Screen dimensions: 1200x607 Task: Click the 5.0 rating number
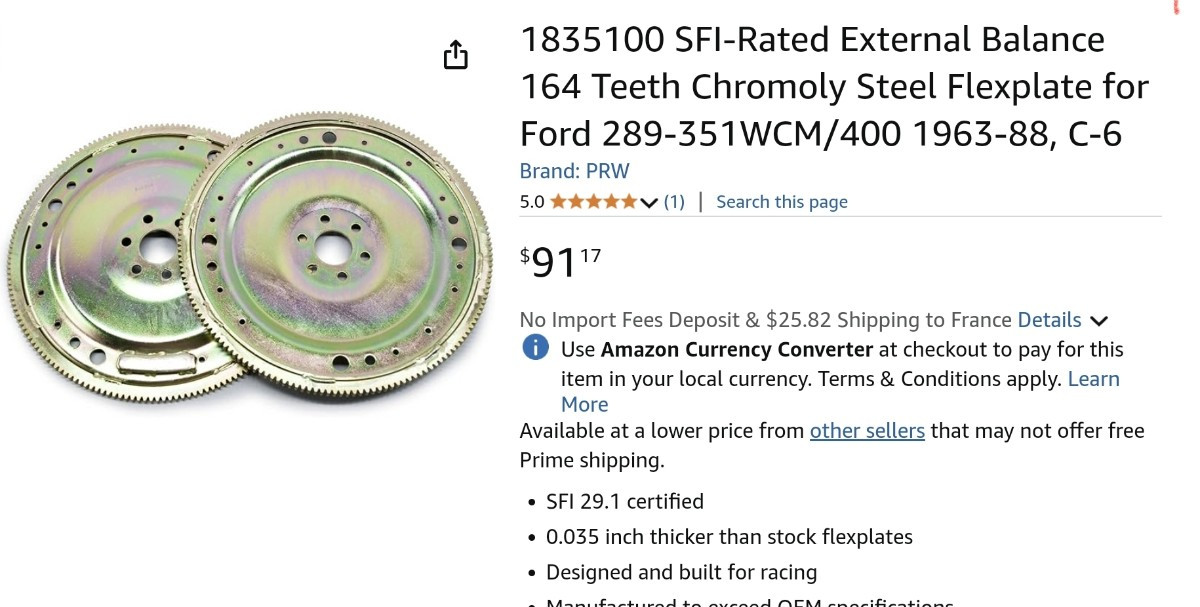click(x=532, y=202)
